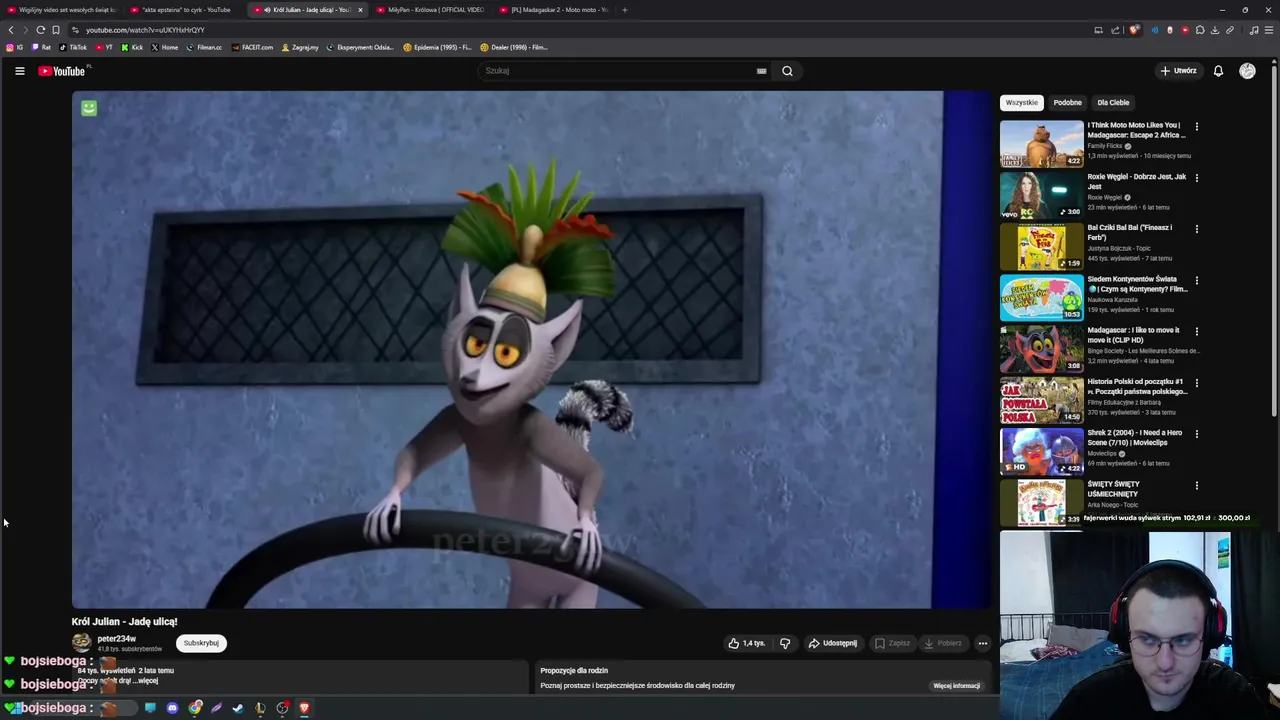This screenshot has width=1280, height=720.
Task: Go to the YouTube home logo
Action: [62, 71]
